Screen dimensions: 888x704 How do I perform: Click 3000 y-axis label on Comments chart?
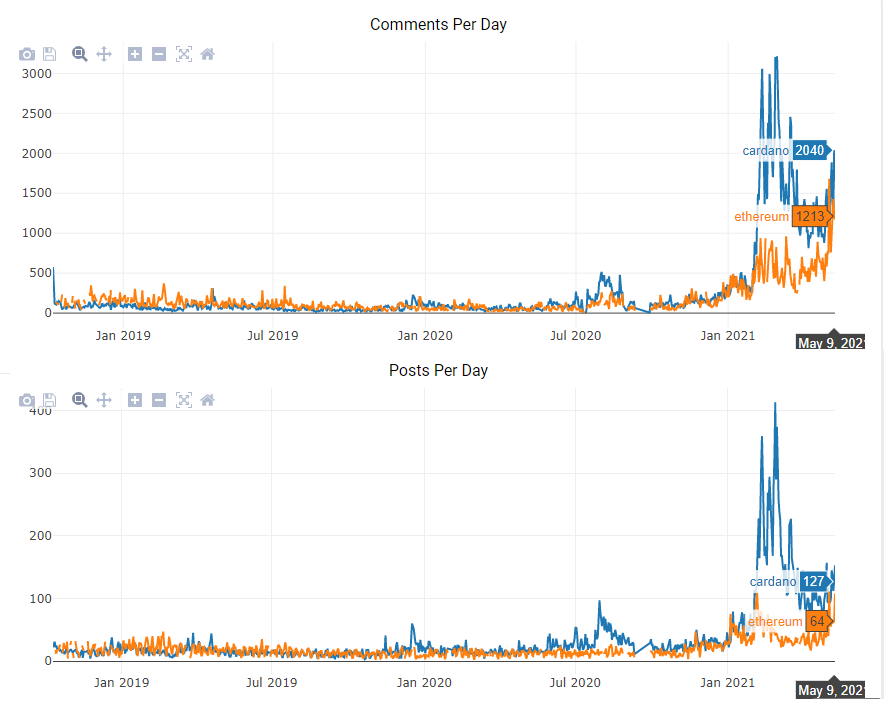[37, 74]
